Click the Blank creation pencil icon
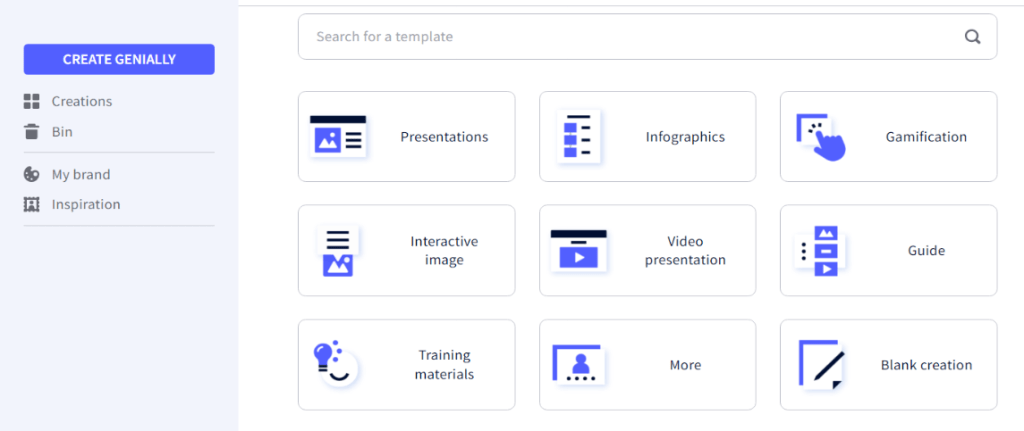 click(822, 365)
